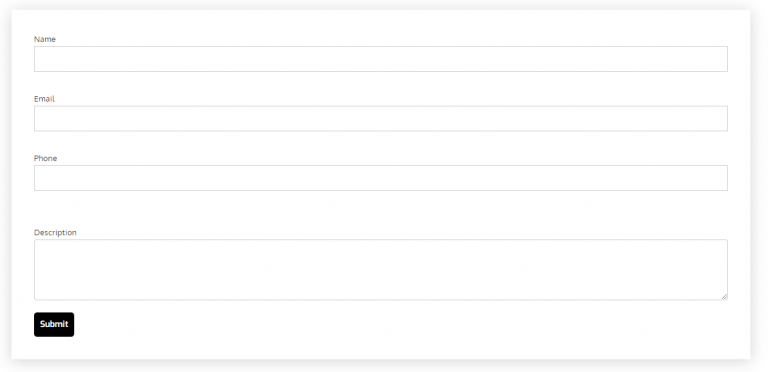Screen dimensions: 768x372
Task: Select the Phone input field
Action: [x=381, y=178]
